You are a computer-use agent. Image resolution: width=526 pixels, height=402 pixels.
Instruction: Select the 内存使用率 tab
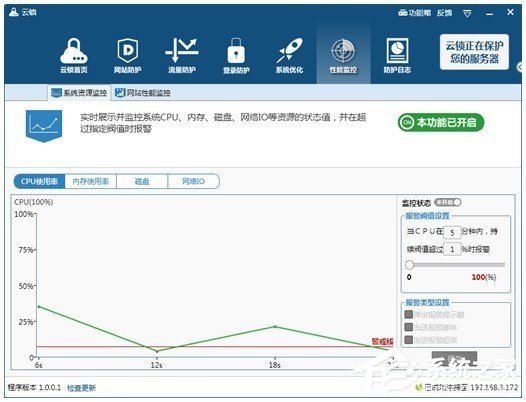click(x=91, y=182)
